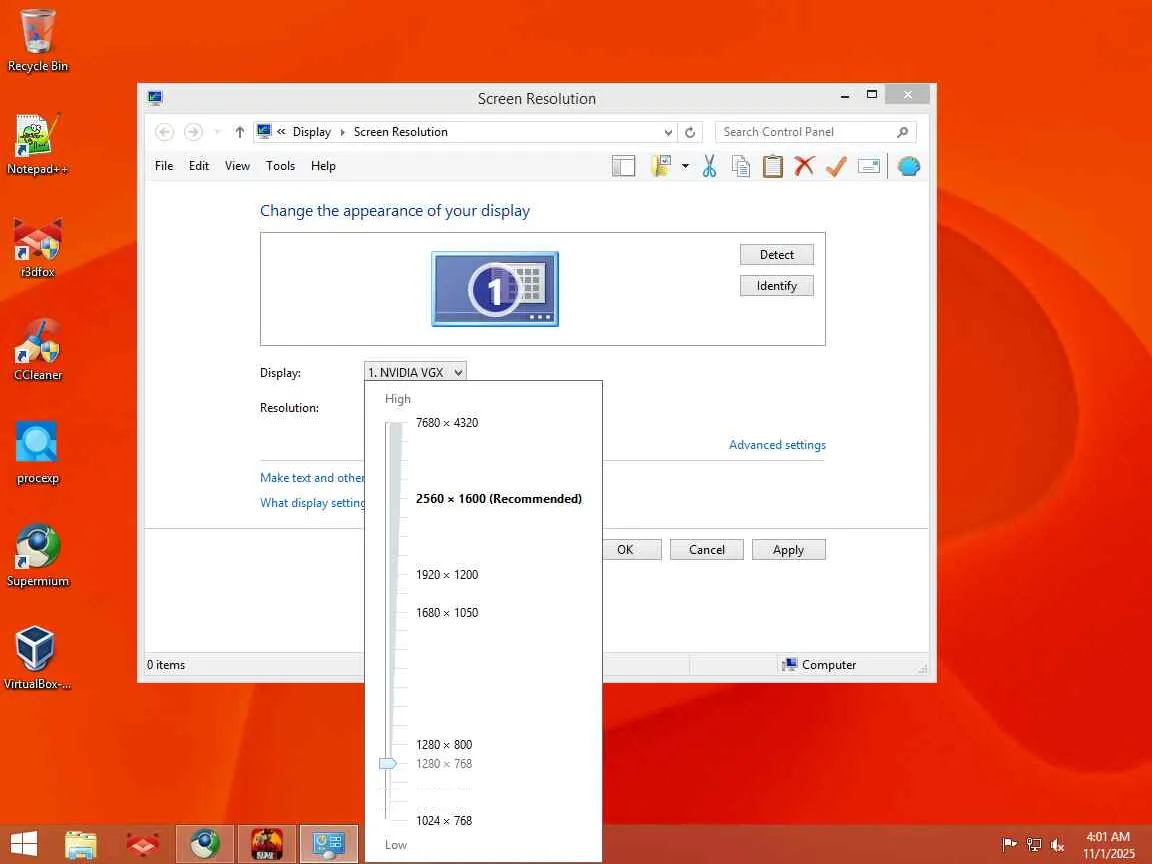
Task: Click the Email envelope toolbar icon
Action: pos(868,166)
